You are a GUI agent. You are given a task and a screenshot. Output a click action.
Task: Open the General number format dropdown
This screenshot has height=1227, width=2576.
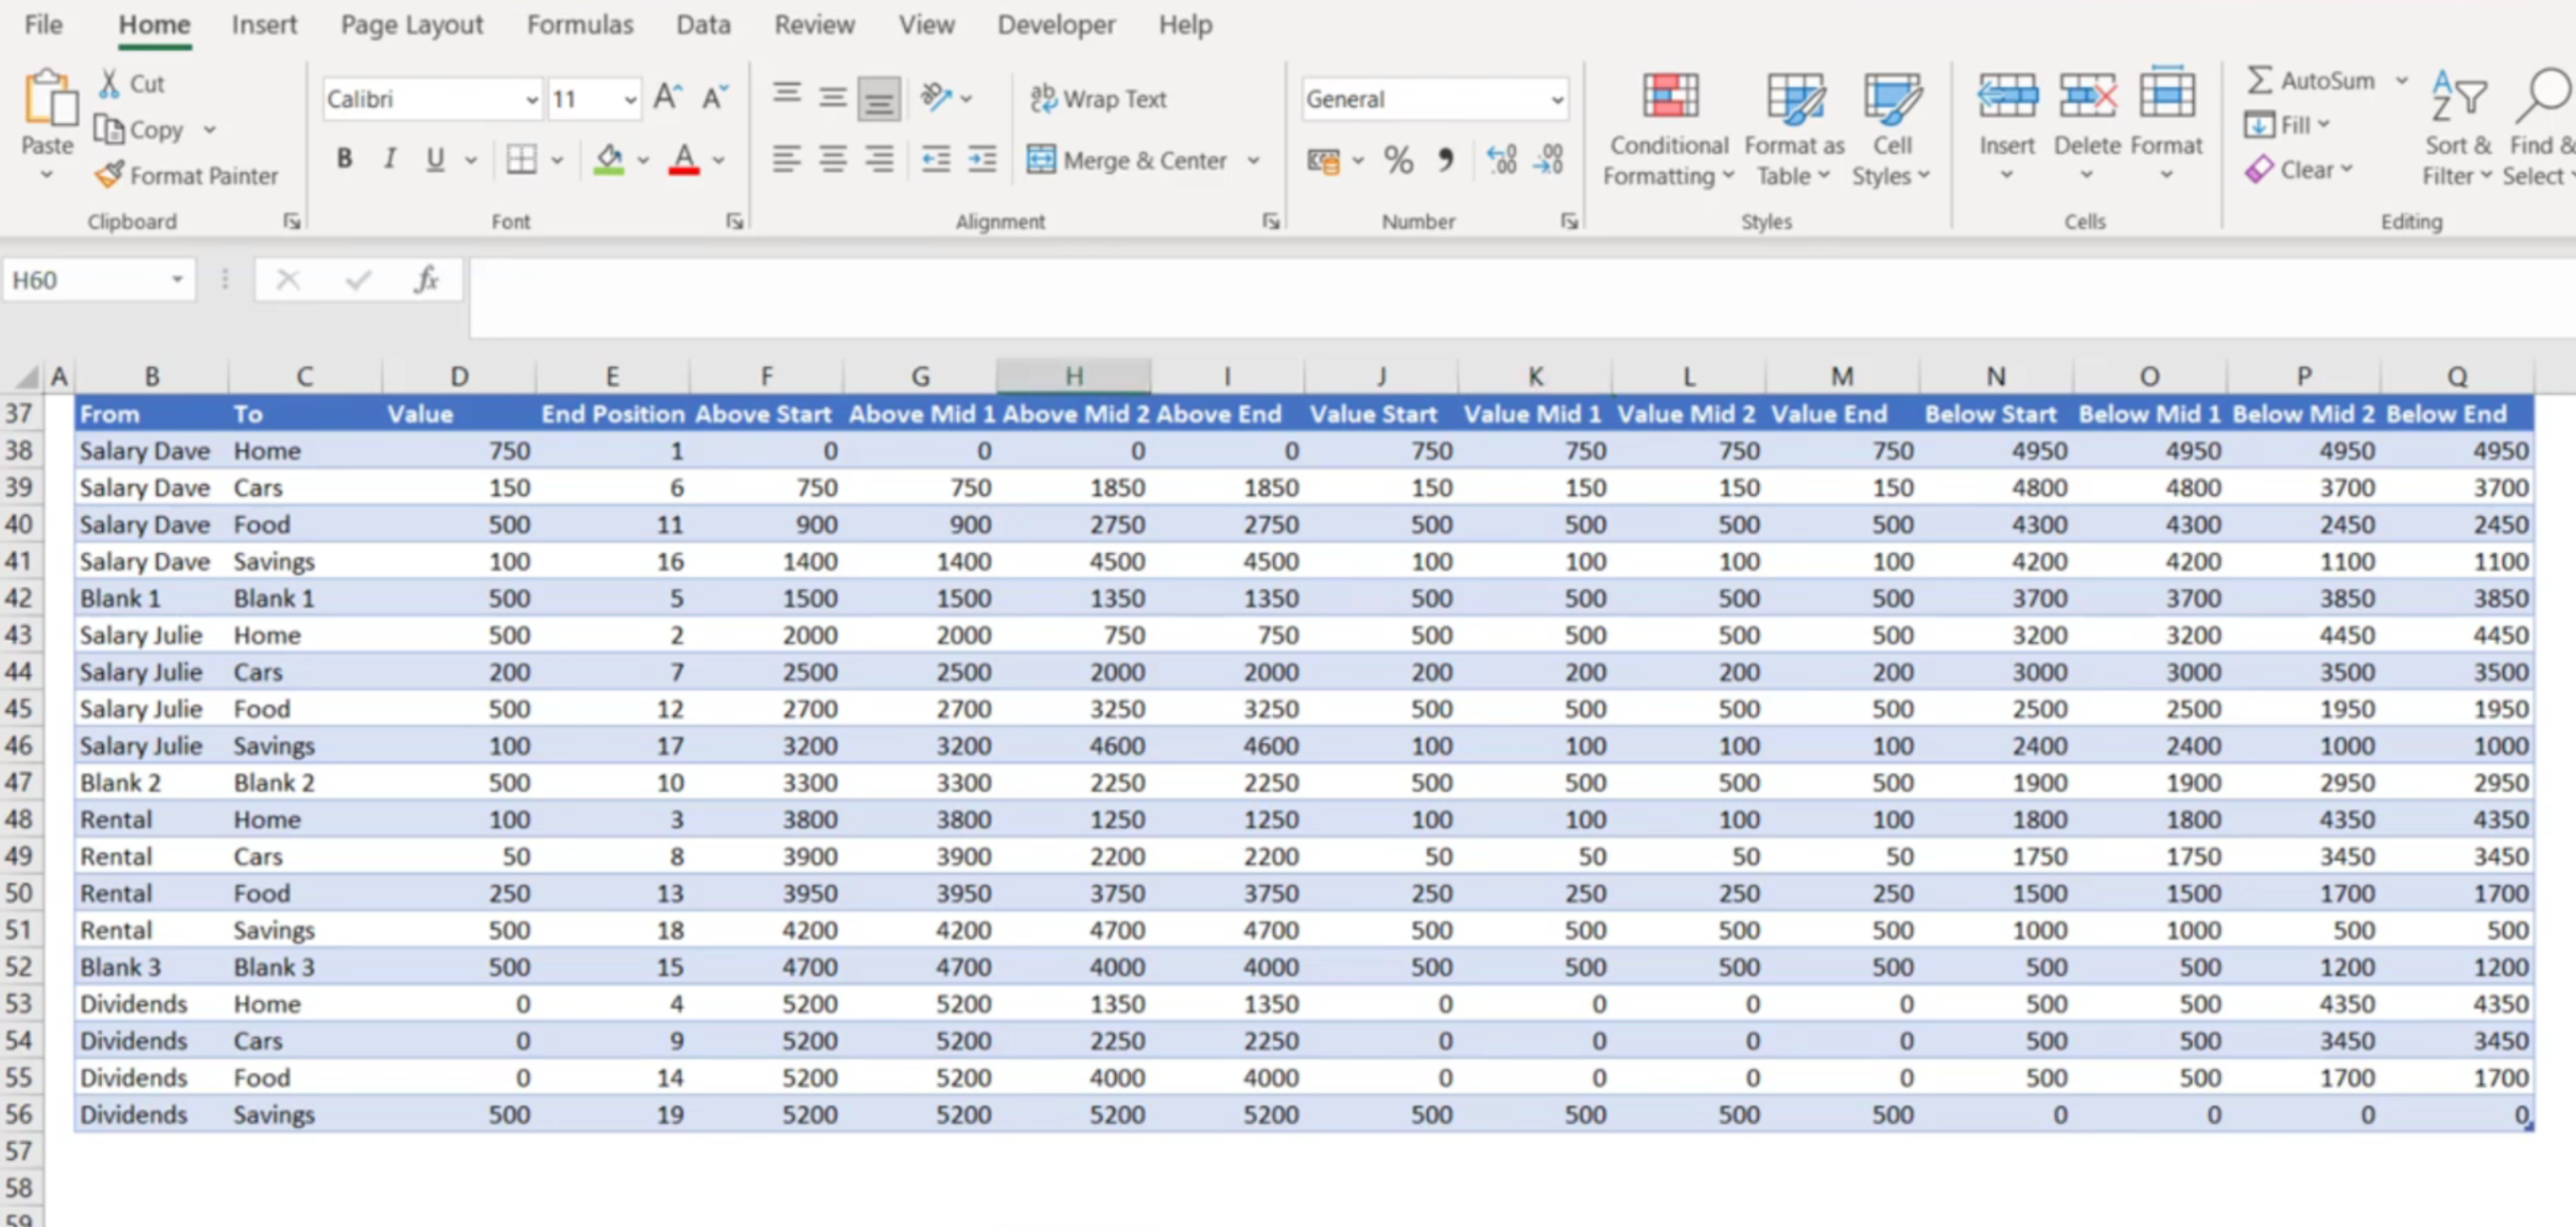(x=1557, y=99)
